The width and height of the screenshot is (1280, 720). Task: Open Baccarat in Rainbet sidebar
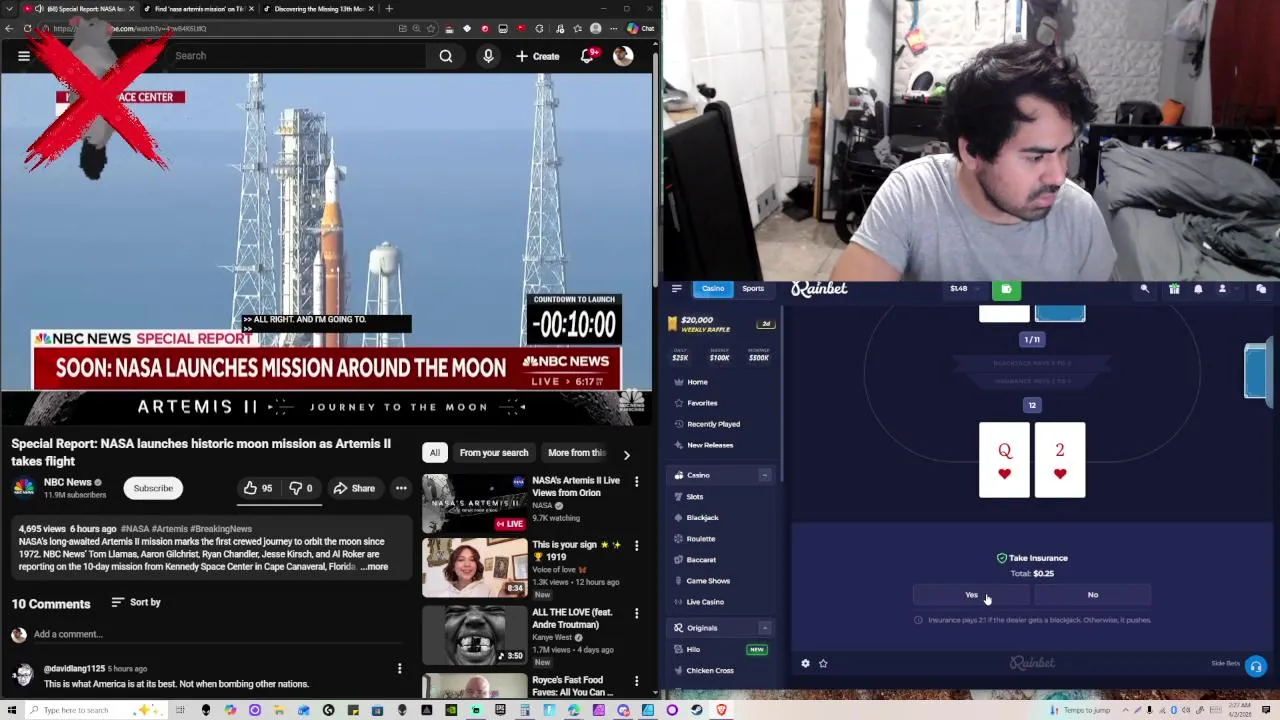click(x=701, y=560)
